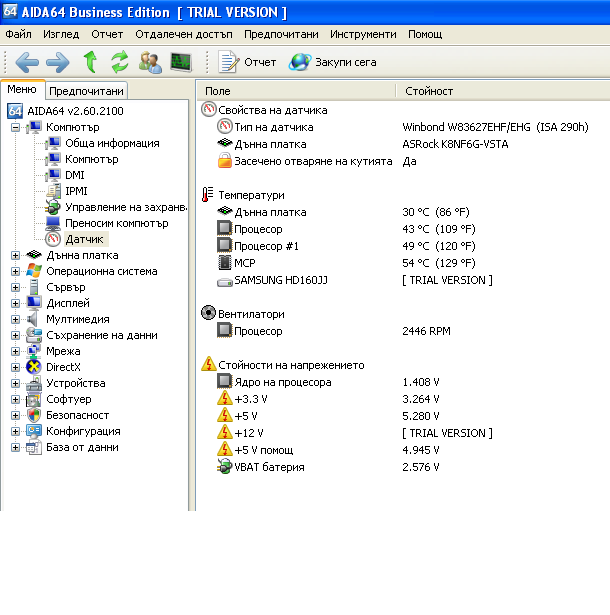Open the Отчет menu in menu bar

click(x=107, y=34)
